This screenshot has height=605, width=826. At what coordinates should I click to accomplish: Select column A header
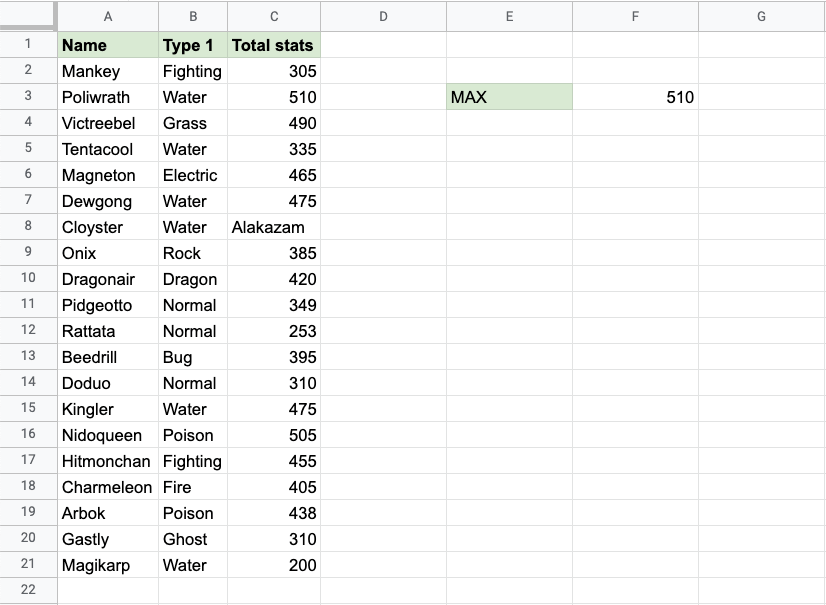[108, 16]
